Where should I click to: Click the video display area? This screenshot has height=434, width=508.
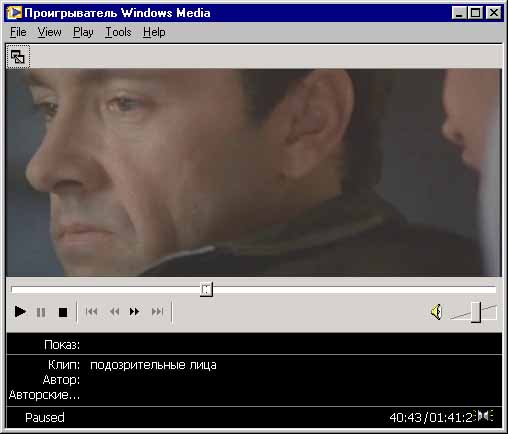(x=254, y=173)
